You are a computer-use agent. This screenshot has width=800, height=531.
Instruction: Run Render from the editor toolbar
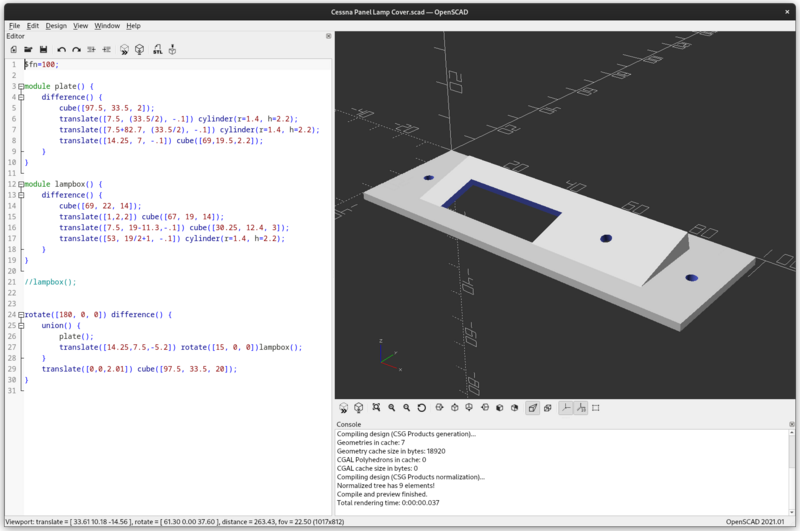139,49
